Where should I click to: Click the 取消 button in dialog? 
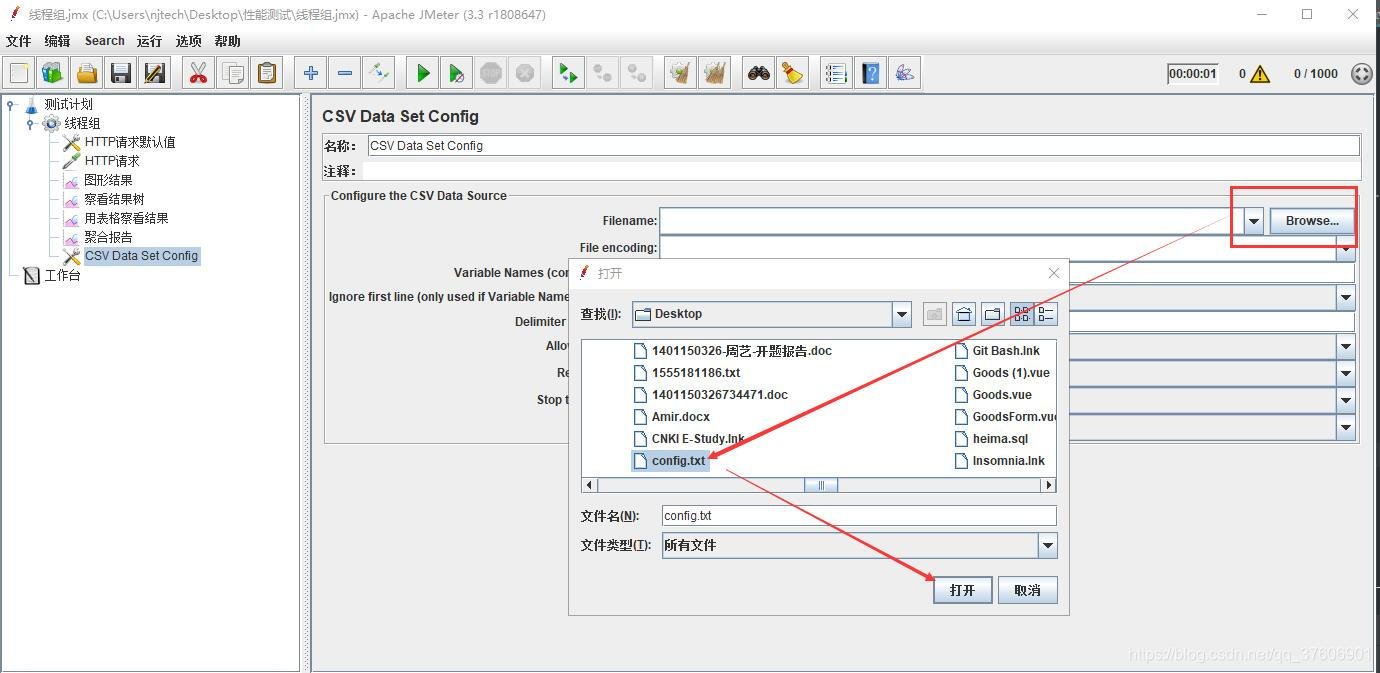point(1027,590)
